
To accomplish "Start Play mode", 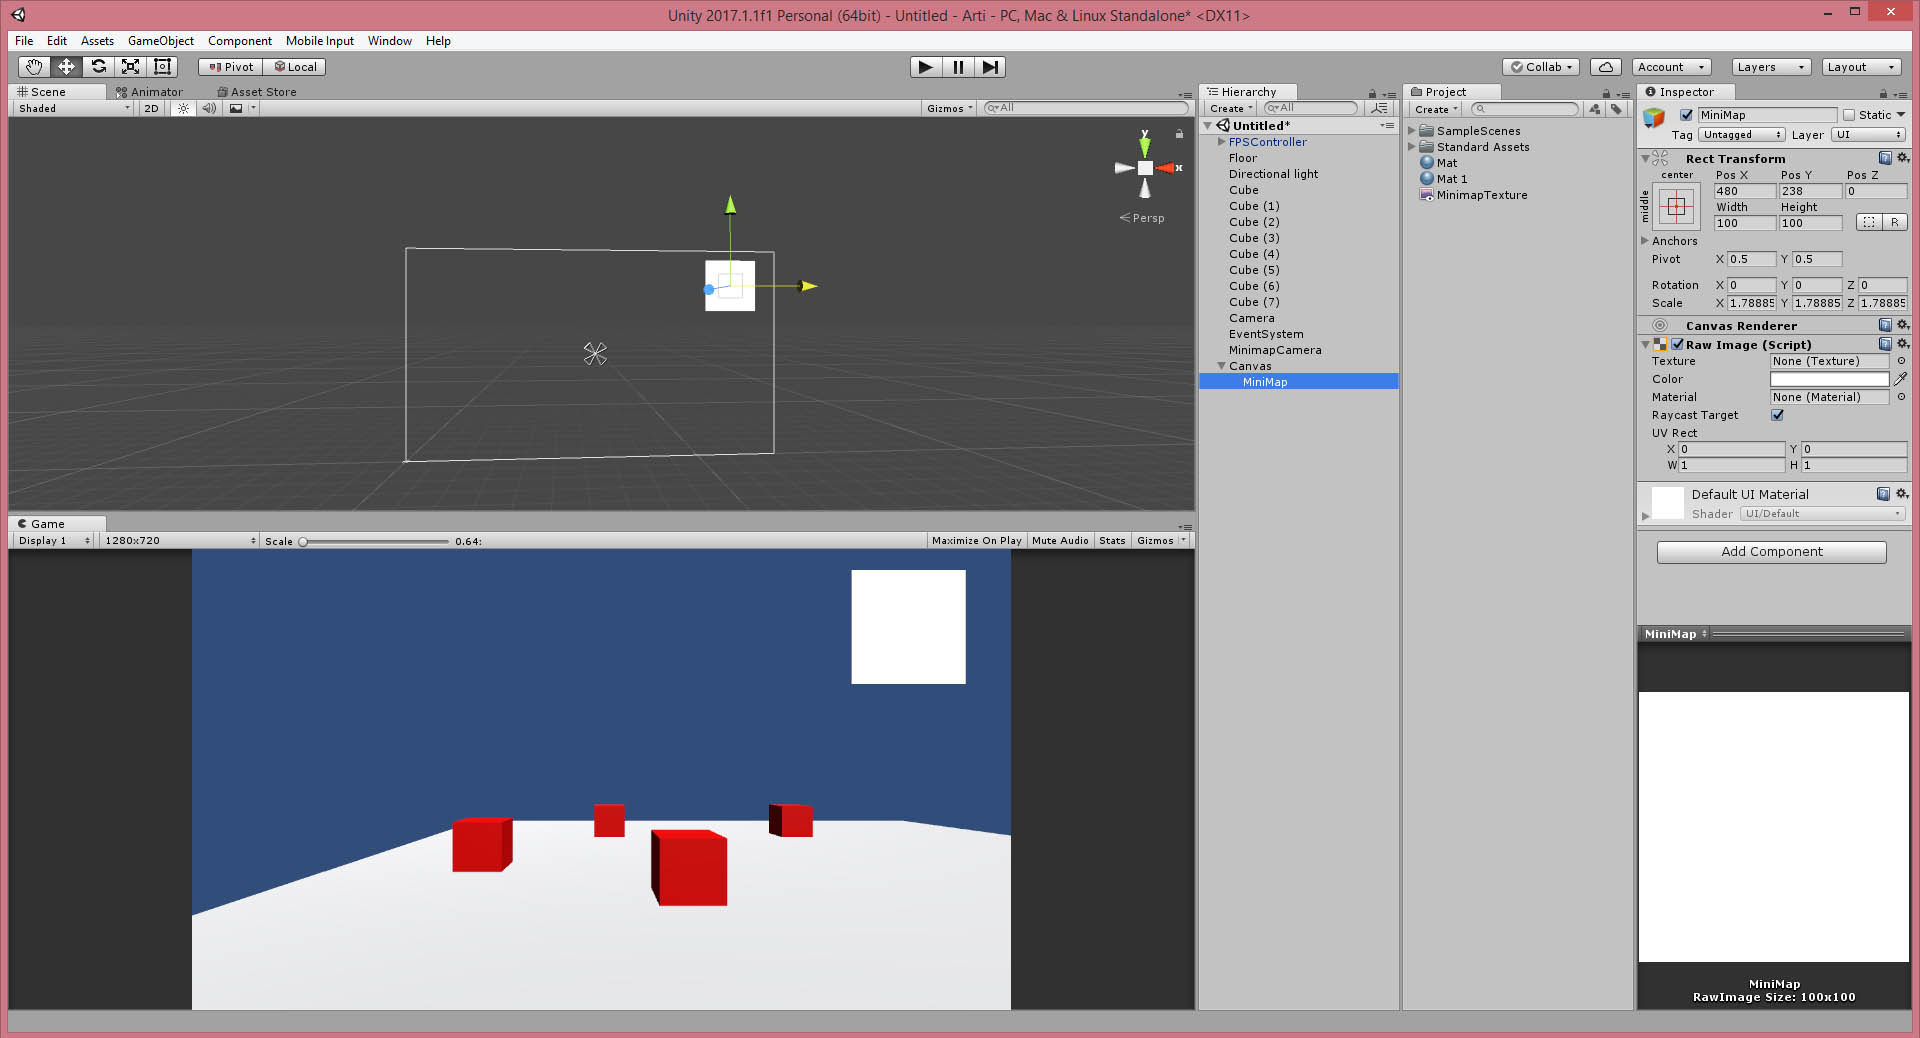I will point(926,67).
